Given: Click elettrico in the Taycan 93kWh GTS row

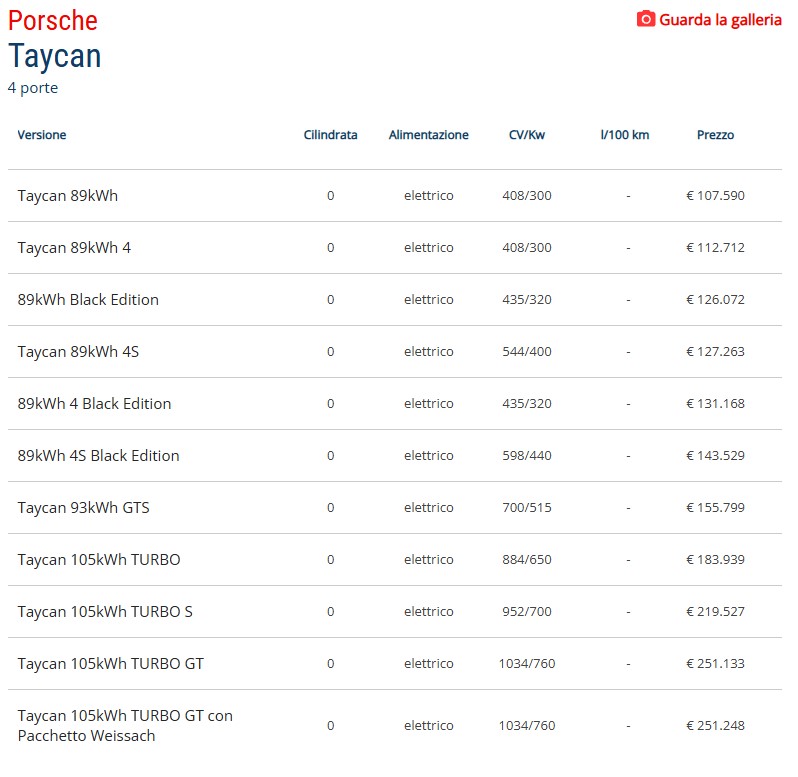Looking at the screenshot, I should pyautogui.click(x=429, y=508).
